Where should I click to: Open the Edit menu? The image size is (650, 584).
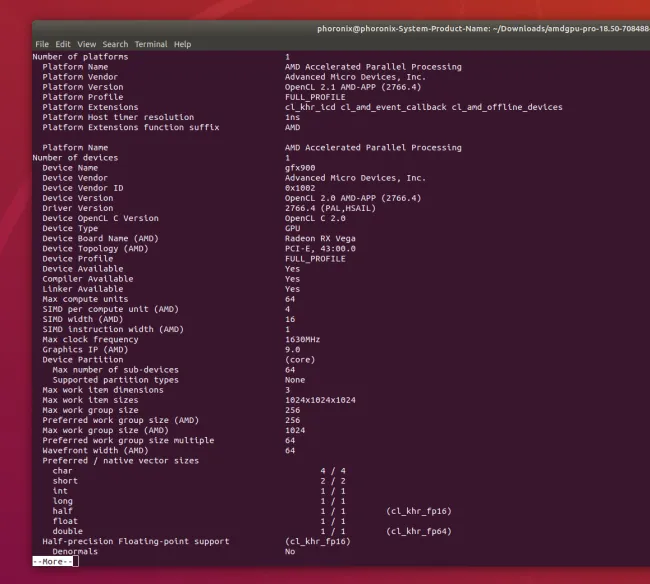point(63,45)
